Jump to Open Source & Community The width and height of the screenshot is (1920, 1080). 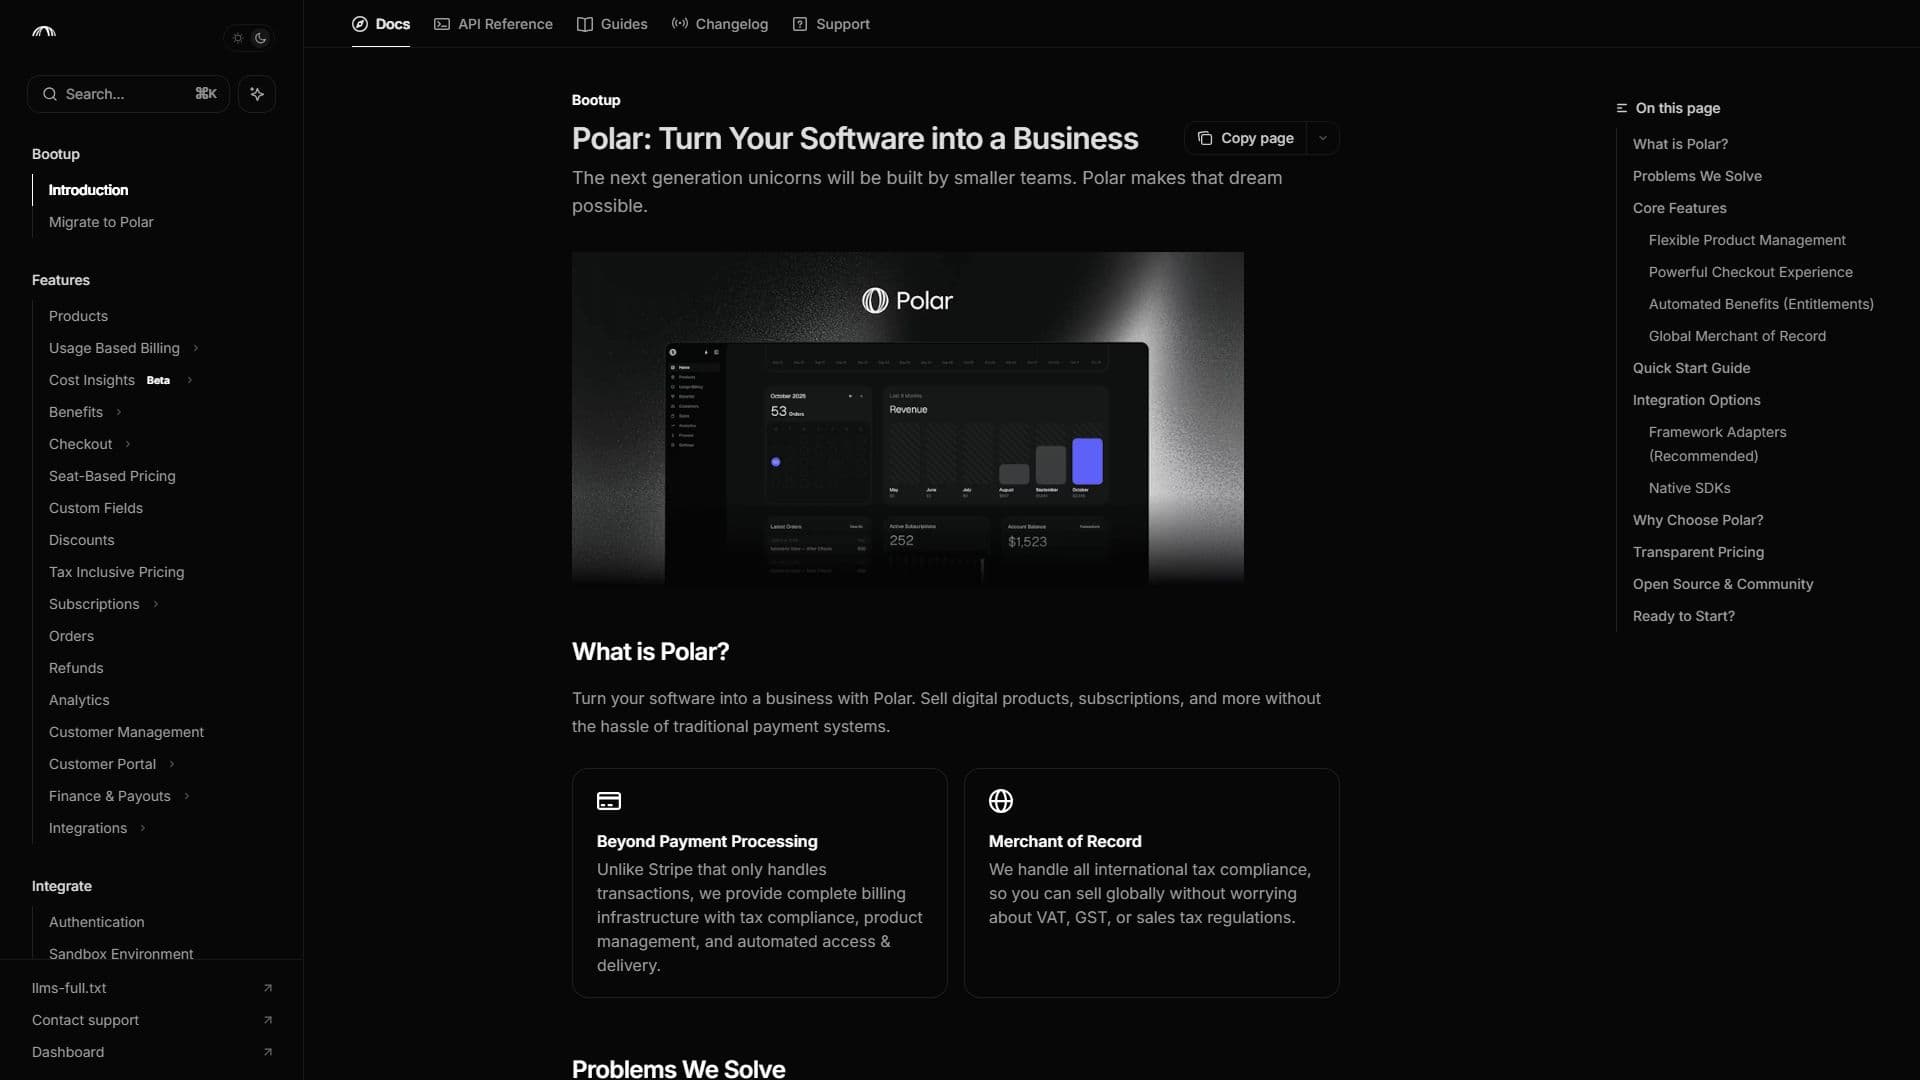[1722, 584]
